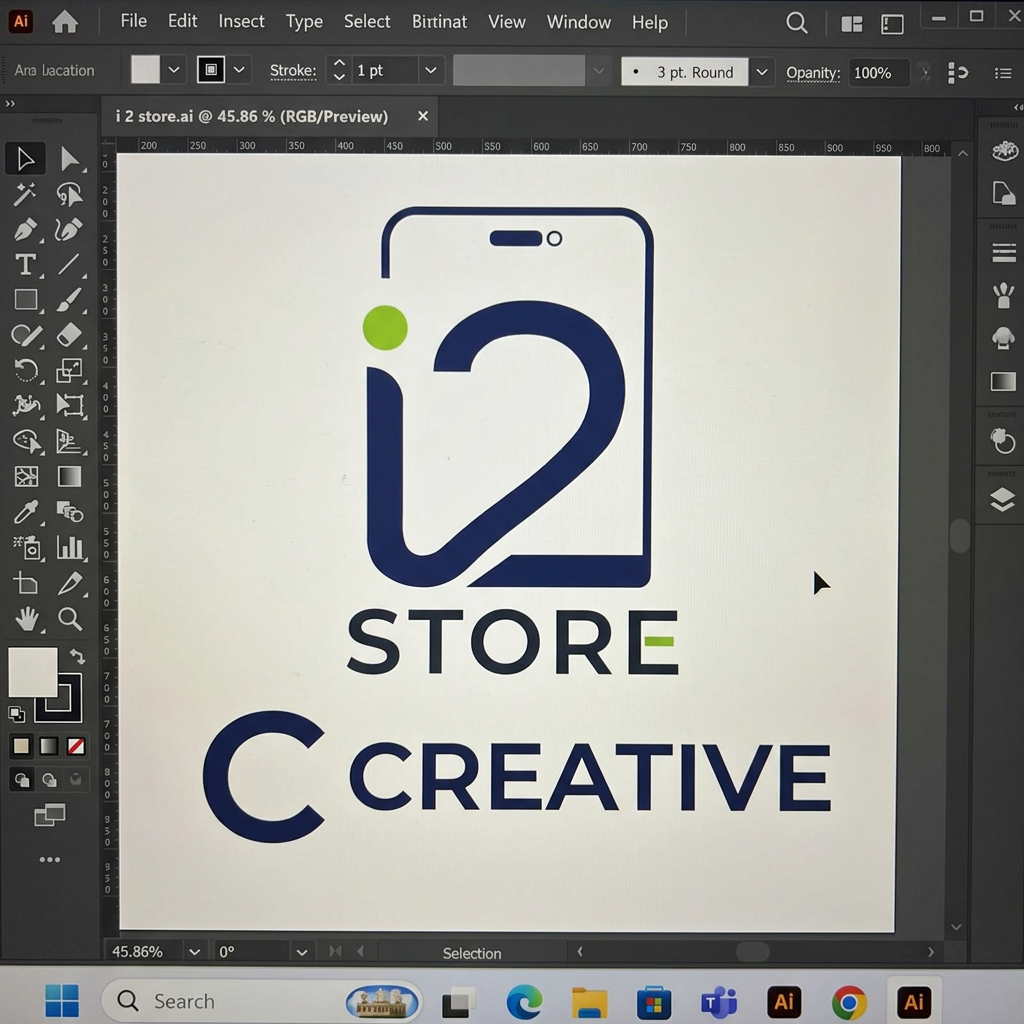
Task: Select the Hand tool
Action: pyautogui.click(x=27, y=618)
